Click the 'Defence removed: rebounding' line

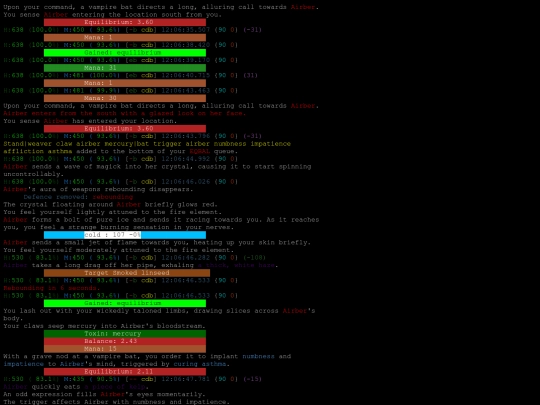(x=78, y=197)
